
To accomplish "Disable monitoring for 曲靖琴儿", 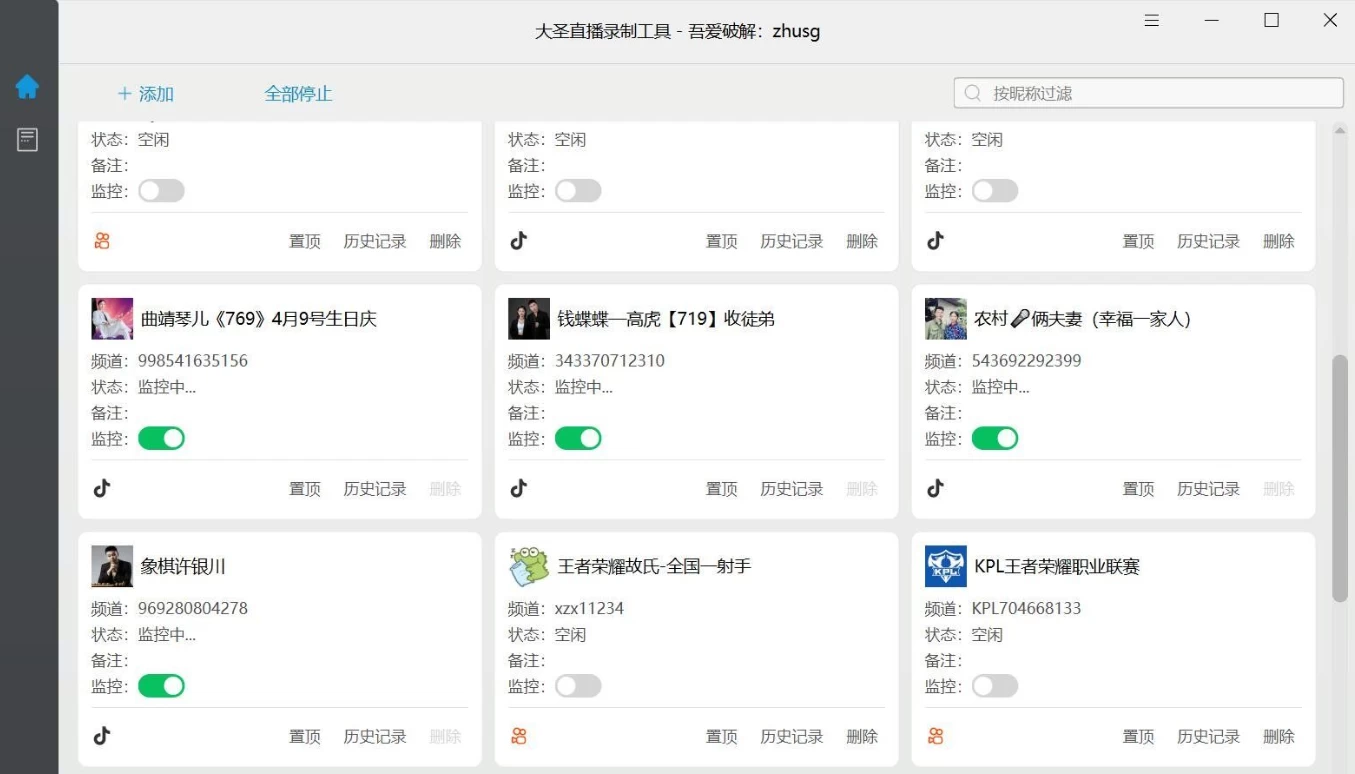I will coord(161,438).
